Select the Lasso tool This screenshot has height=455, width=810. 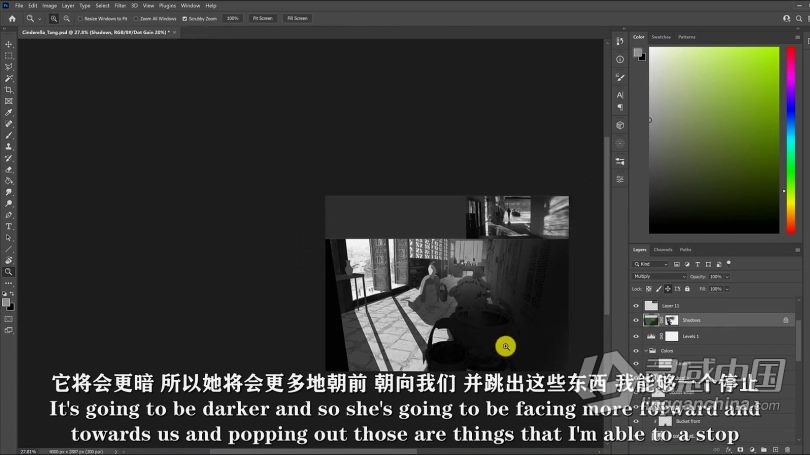point(9,67)
